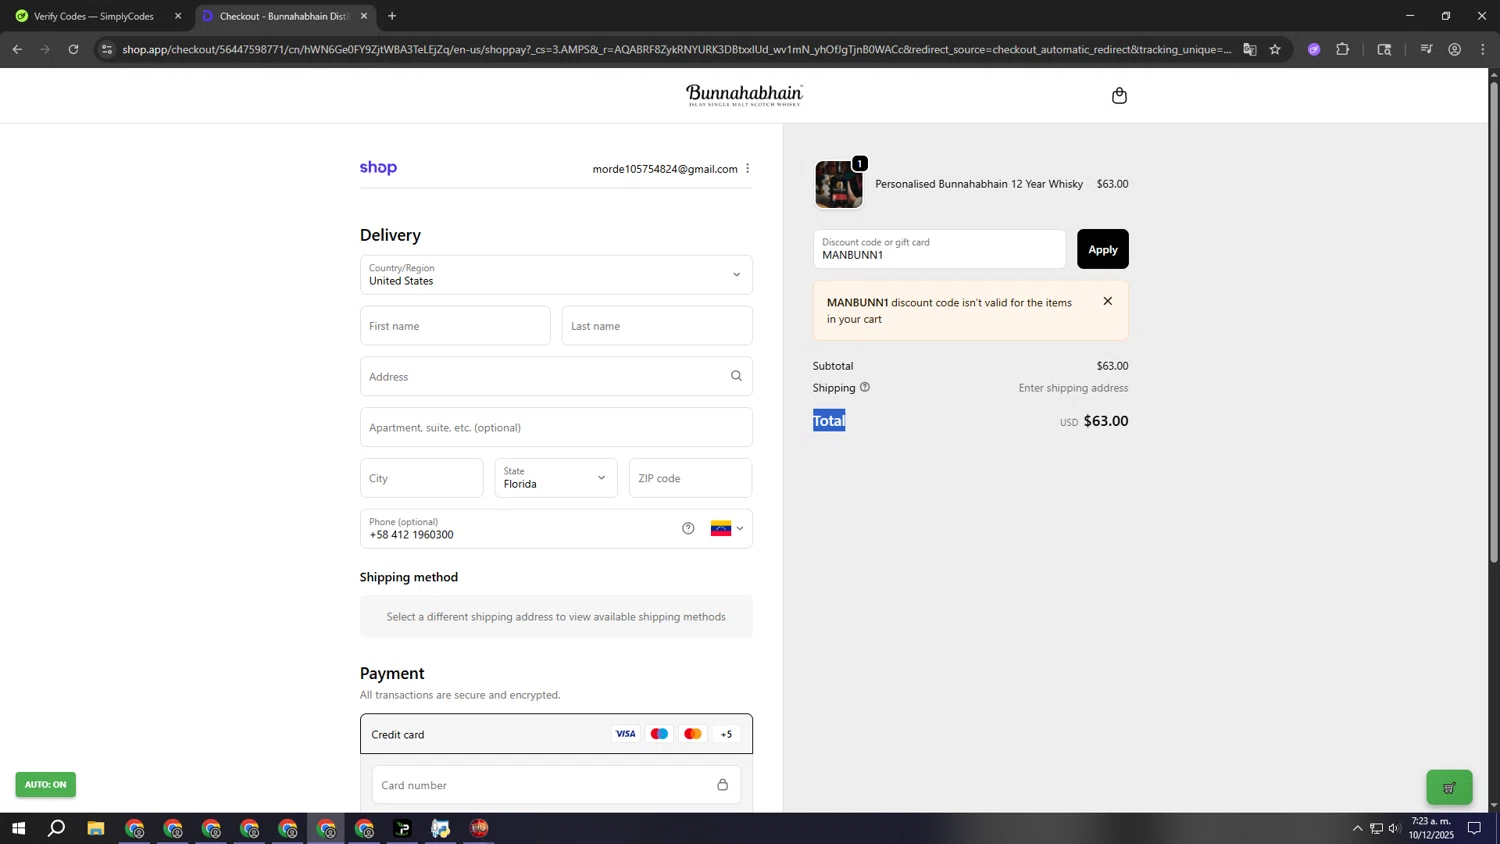Expand the State dropdown showing Florida
Viewport: 1500px width, 844px height.
556,478
